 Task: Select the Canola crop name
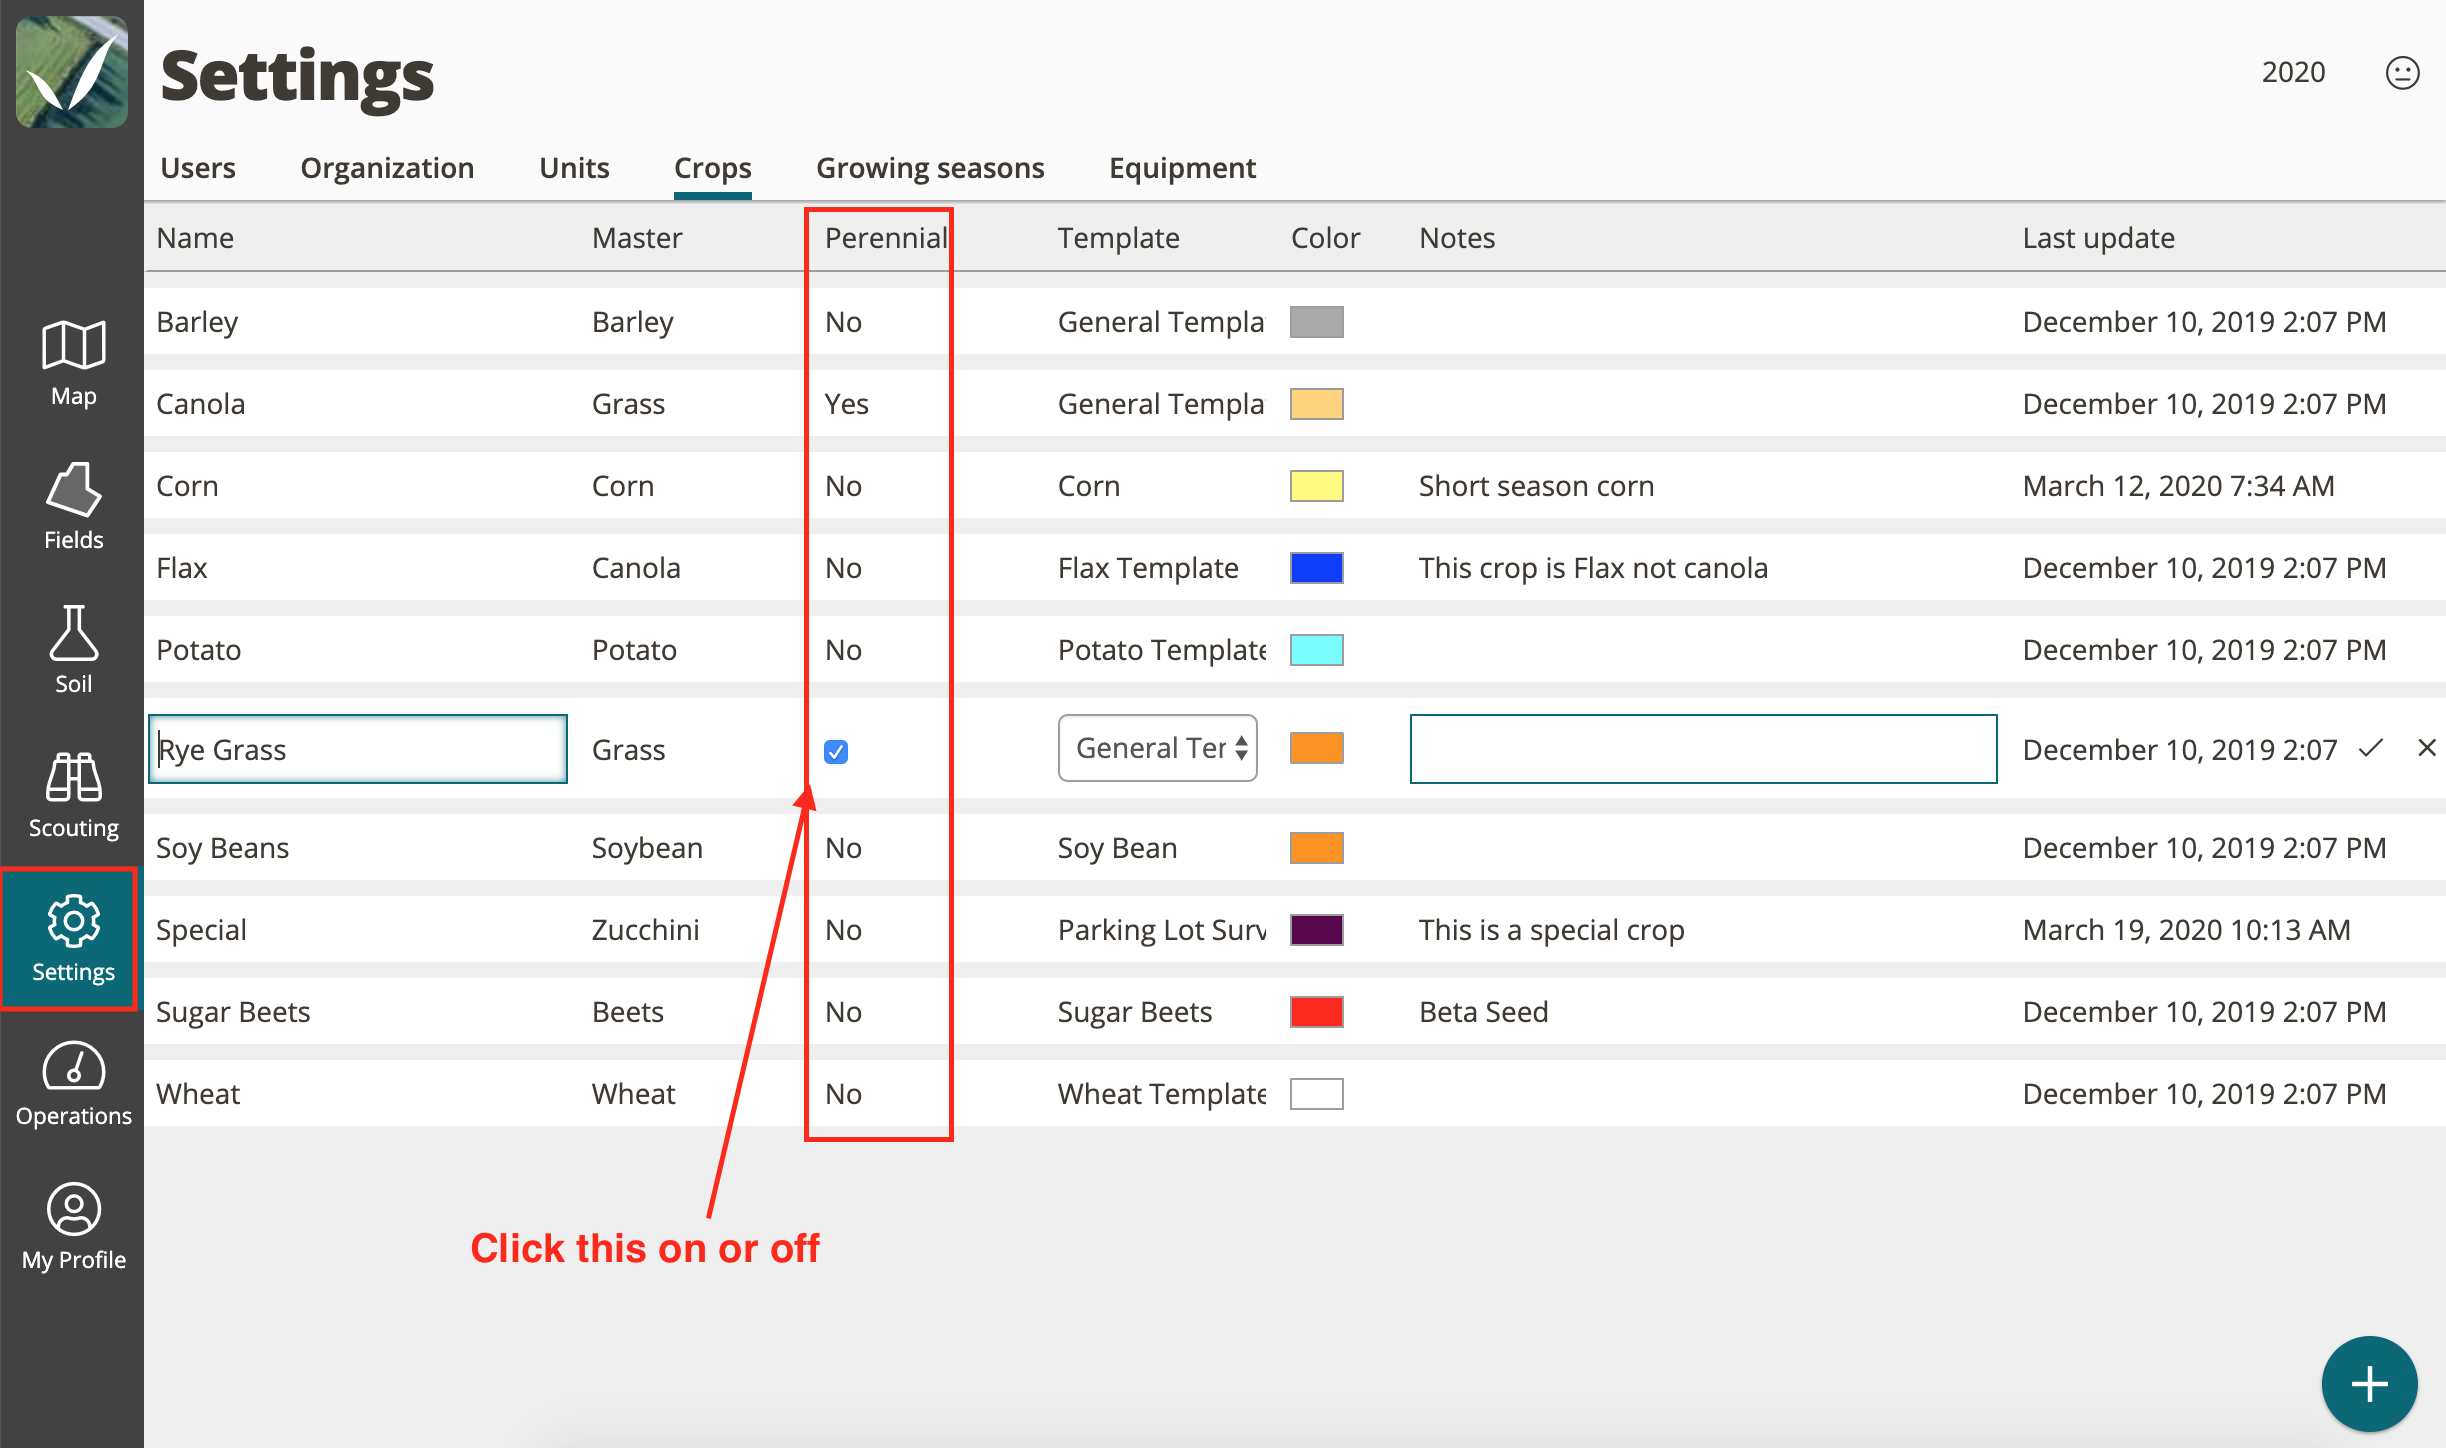pos(200,404)
